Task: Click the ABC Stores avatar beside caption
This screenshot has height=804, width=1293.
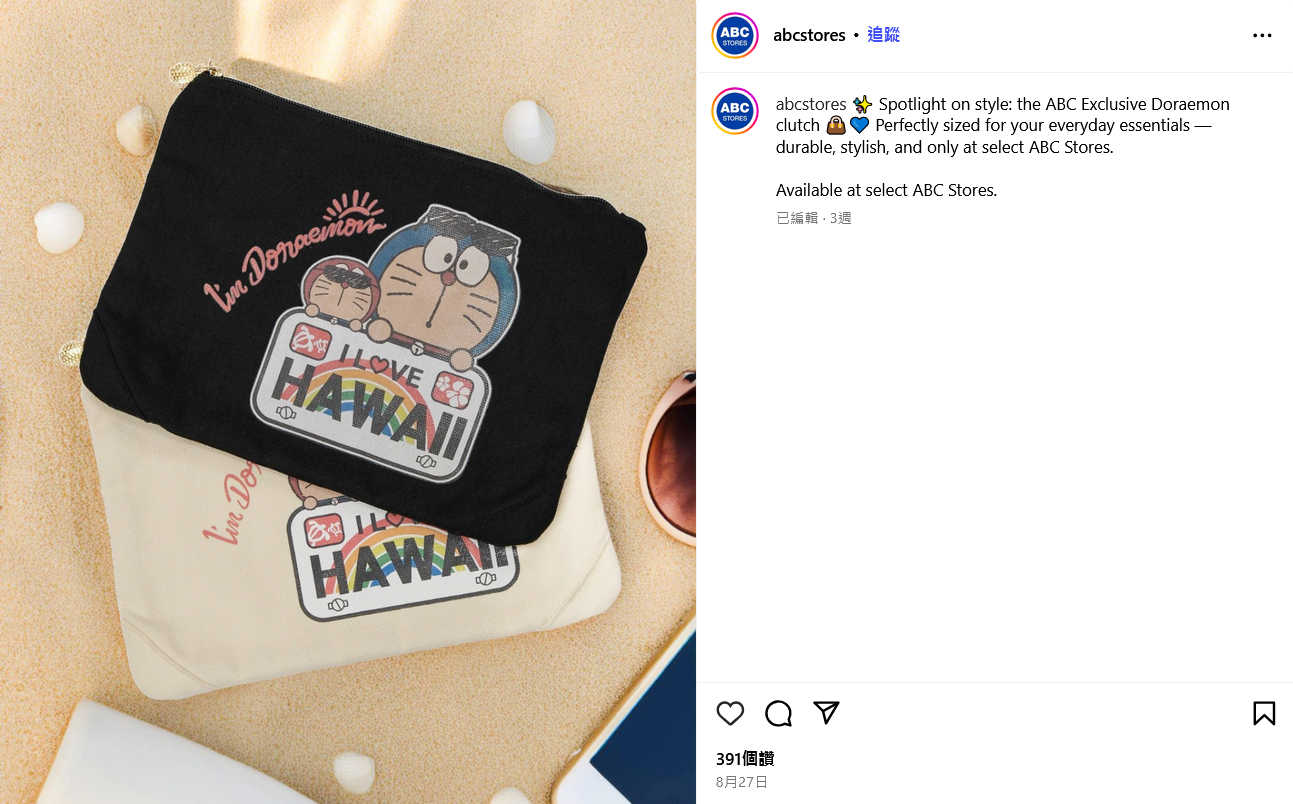Action: click(x=735, y=111)
